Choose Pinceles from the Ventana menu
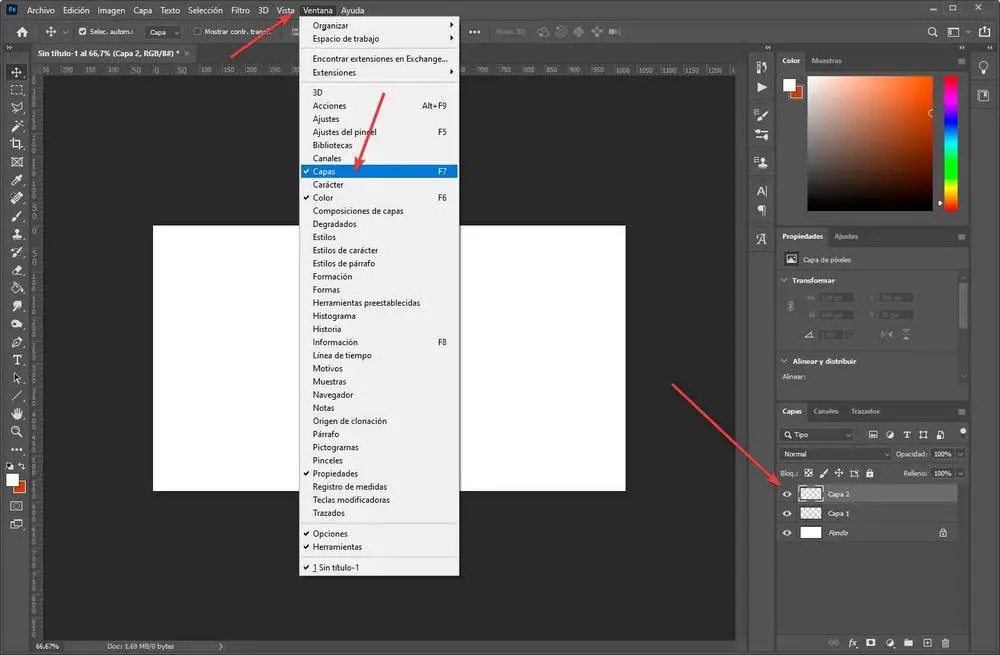 coord(379,460)
